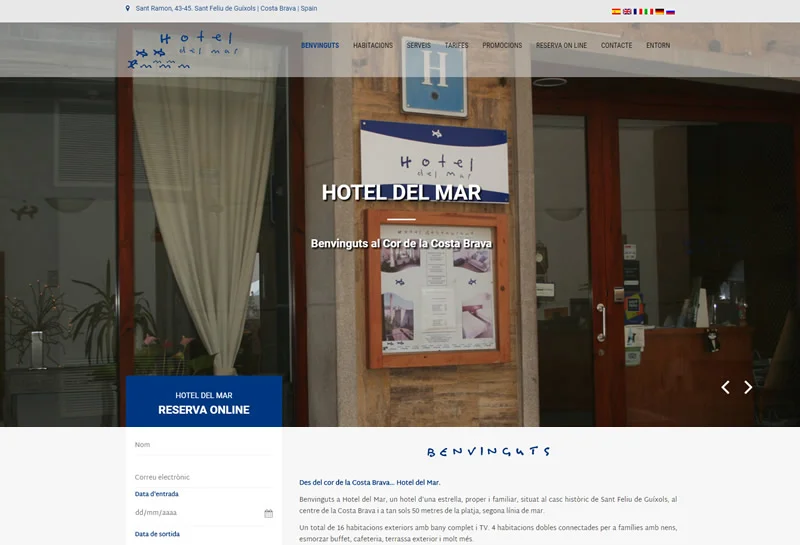This screenshot has height=545, width=800.
Task: Switch language with the Russian flag
Action: coord(670,11)
